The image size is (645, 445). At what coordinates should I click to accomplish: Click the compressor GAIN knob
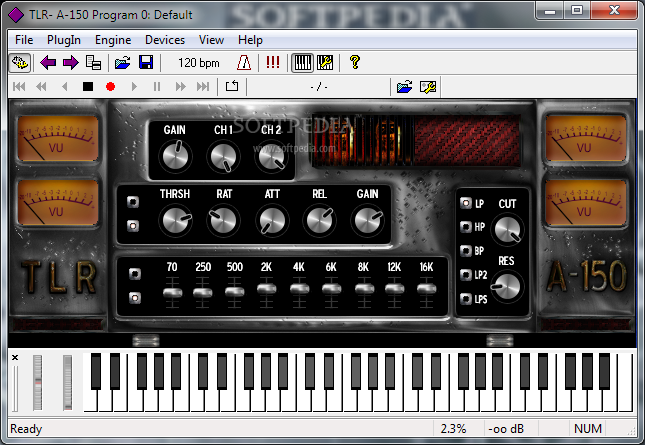pyautogui.click(x=368, y=220)
